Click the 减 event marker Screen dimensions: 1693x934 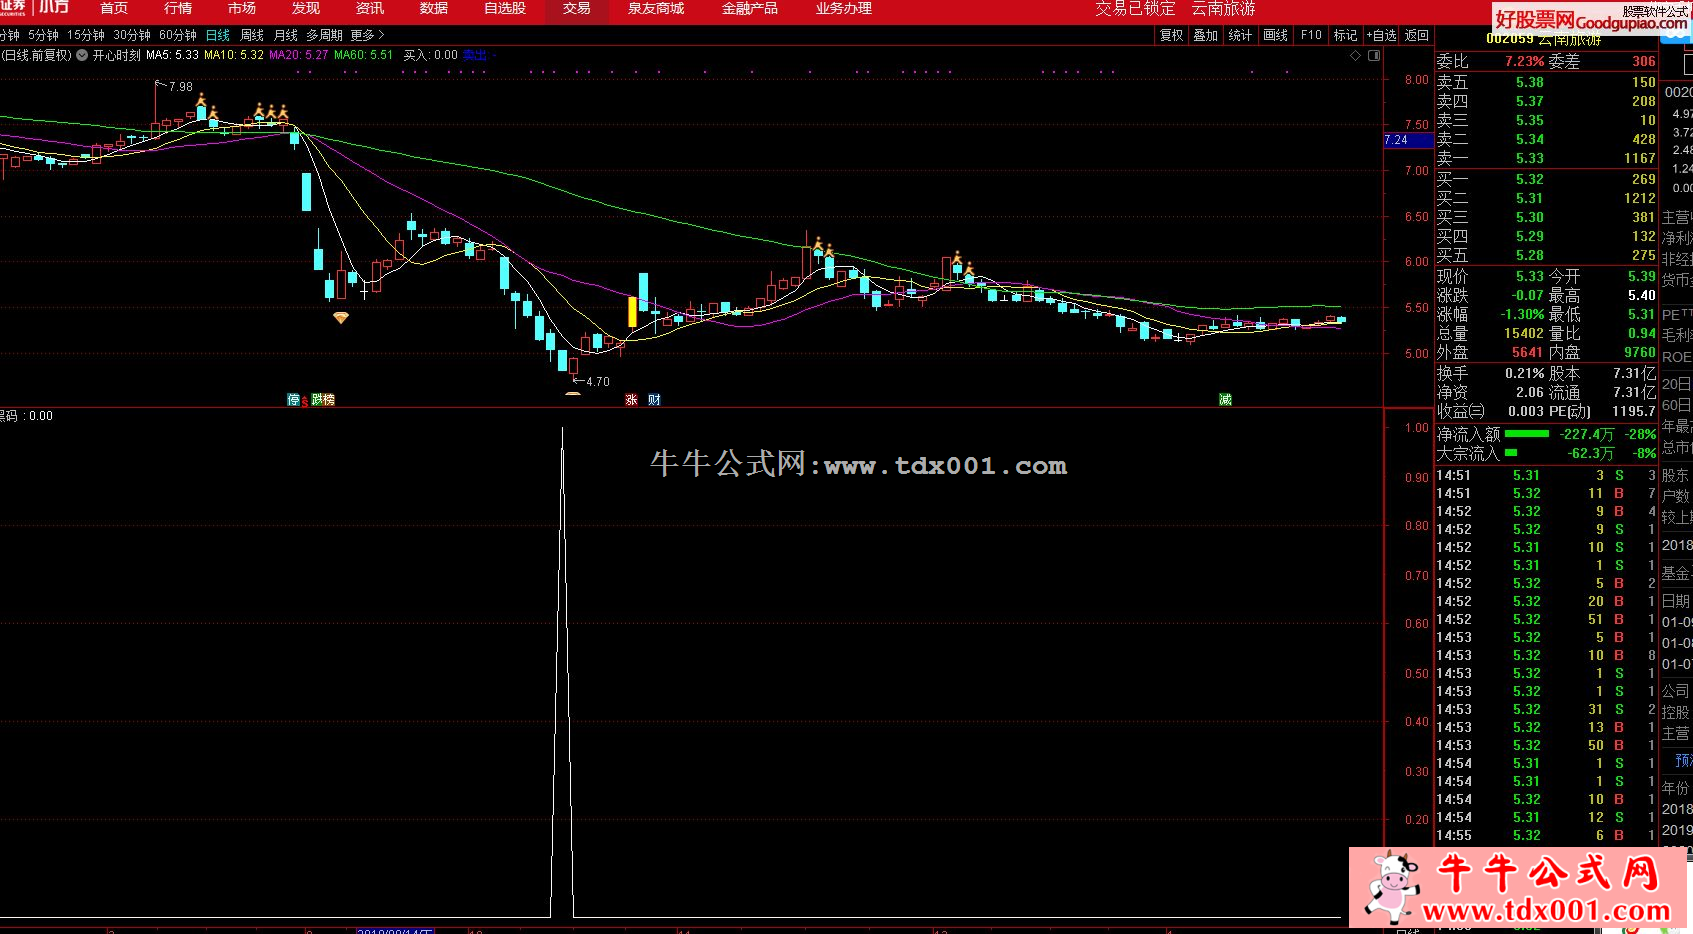(1225, 399)
